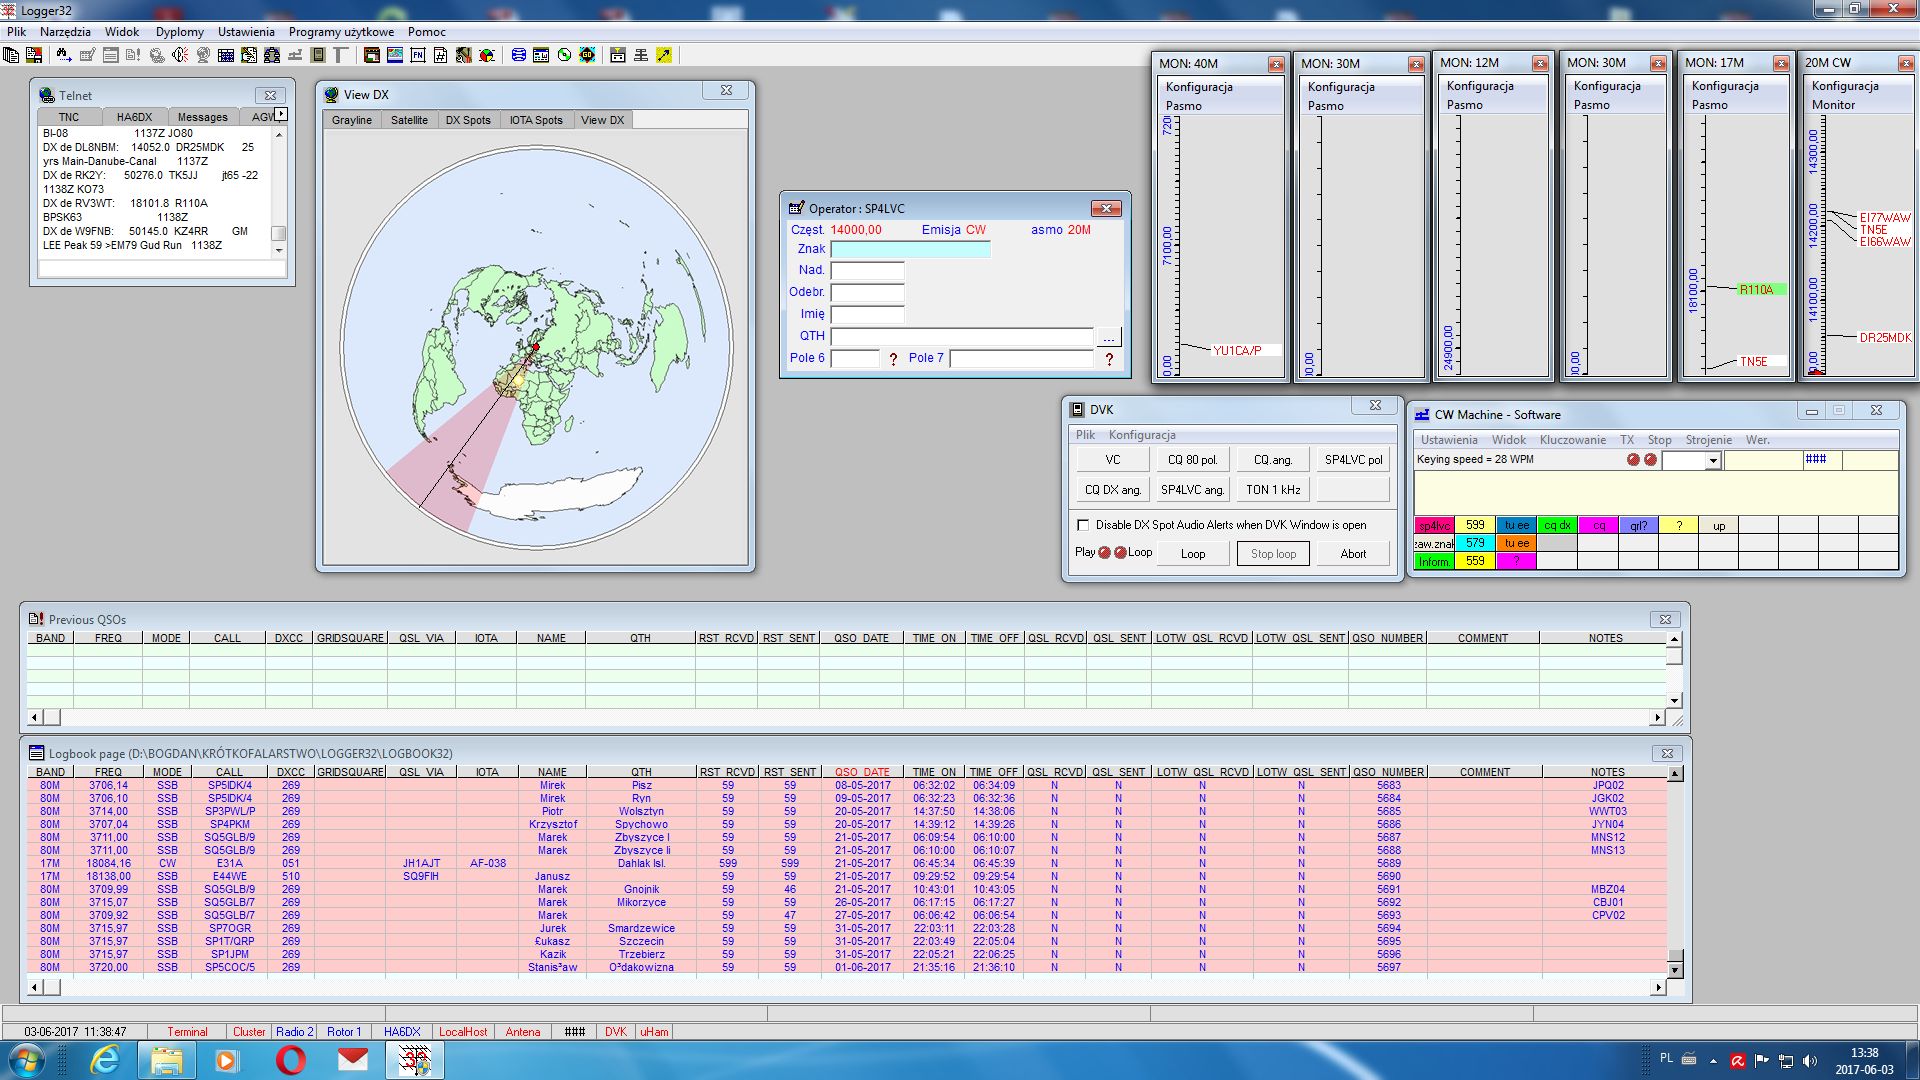
Task: Click the binoculars search icon in toolbar
Action: click(64, 55)
